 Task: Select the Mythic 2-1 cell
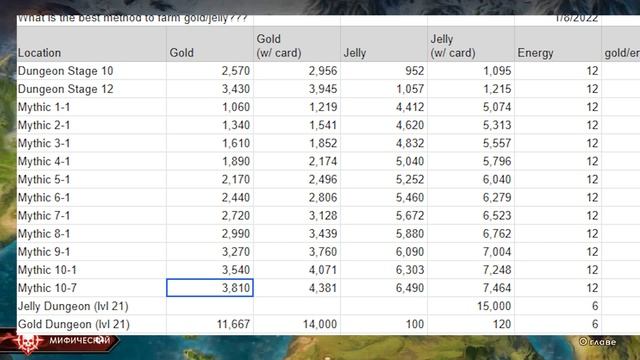click(91, 125)
